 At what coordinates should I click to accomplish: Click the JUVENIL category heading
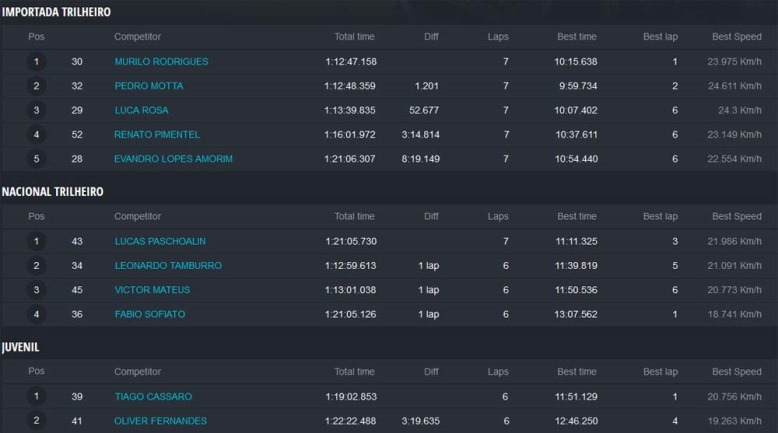coord(20,347)
